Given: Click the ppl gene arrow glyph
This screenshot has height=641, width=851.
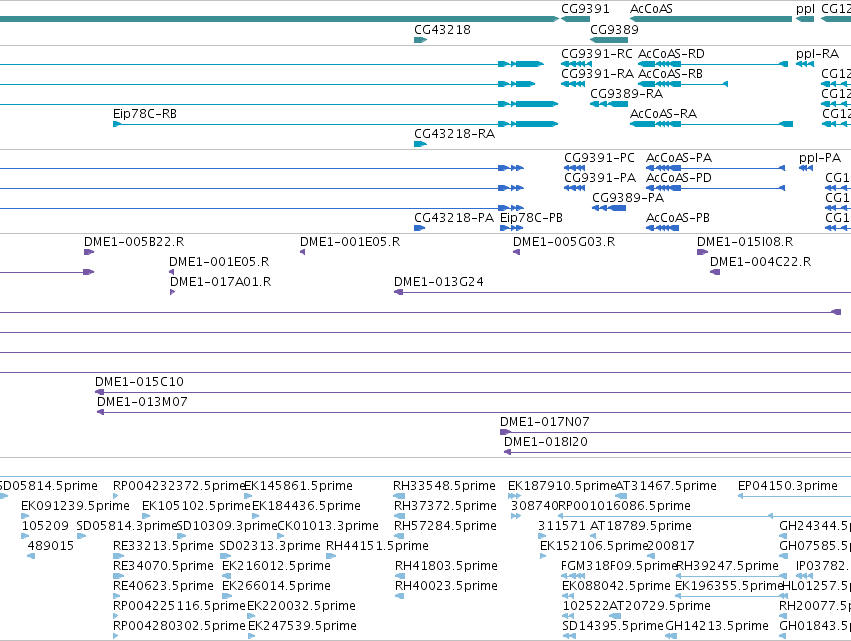Looking at the screenshot, I should tap(805, 20).
